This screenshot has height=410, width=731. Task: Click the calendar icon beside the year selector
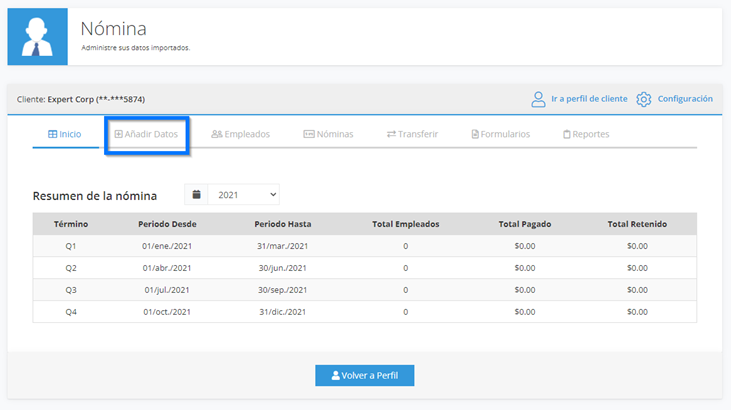click(196, 195)
